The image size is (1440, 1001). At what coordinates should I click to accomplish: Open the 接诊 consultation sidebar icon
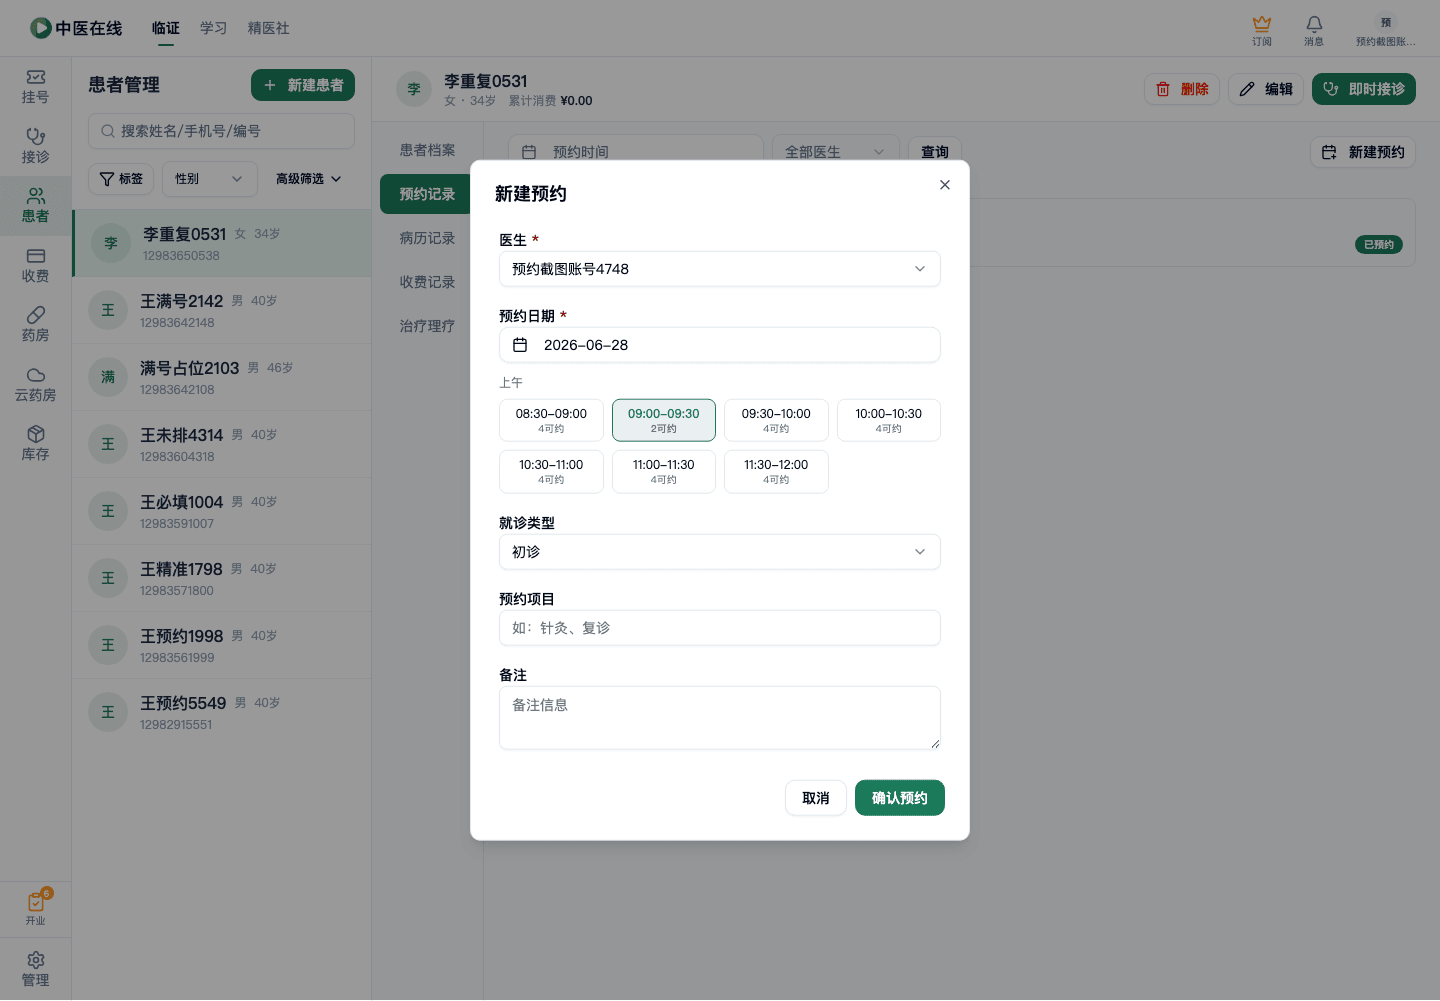point(35,147)
